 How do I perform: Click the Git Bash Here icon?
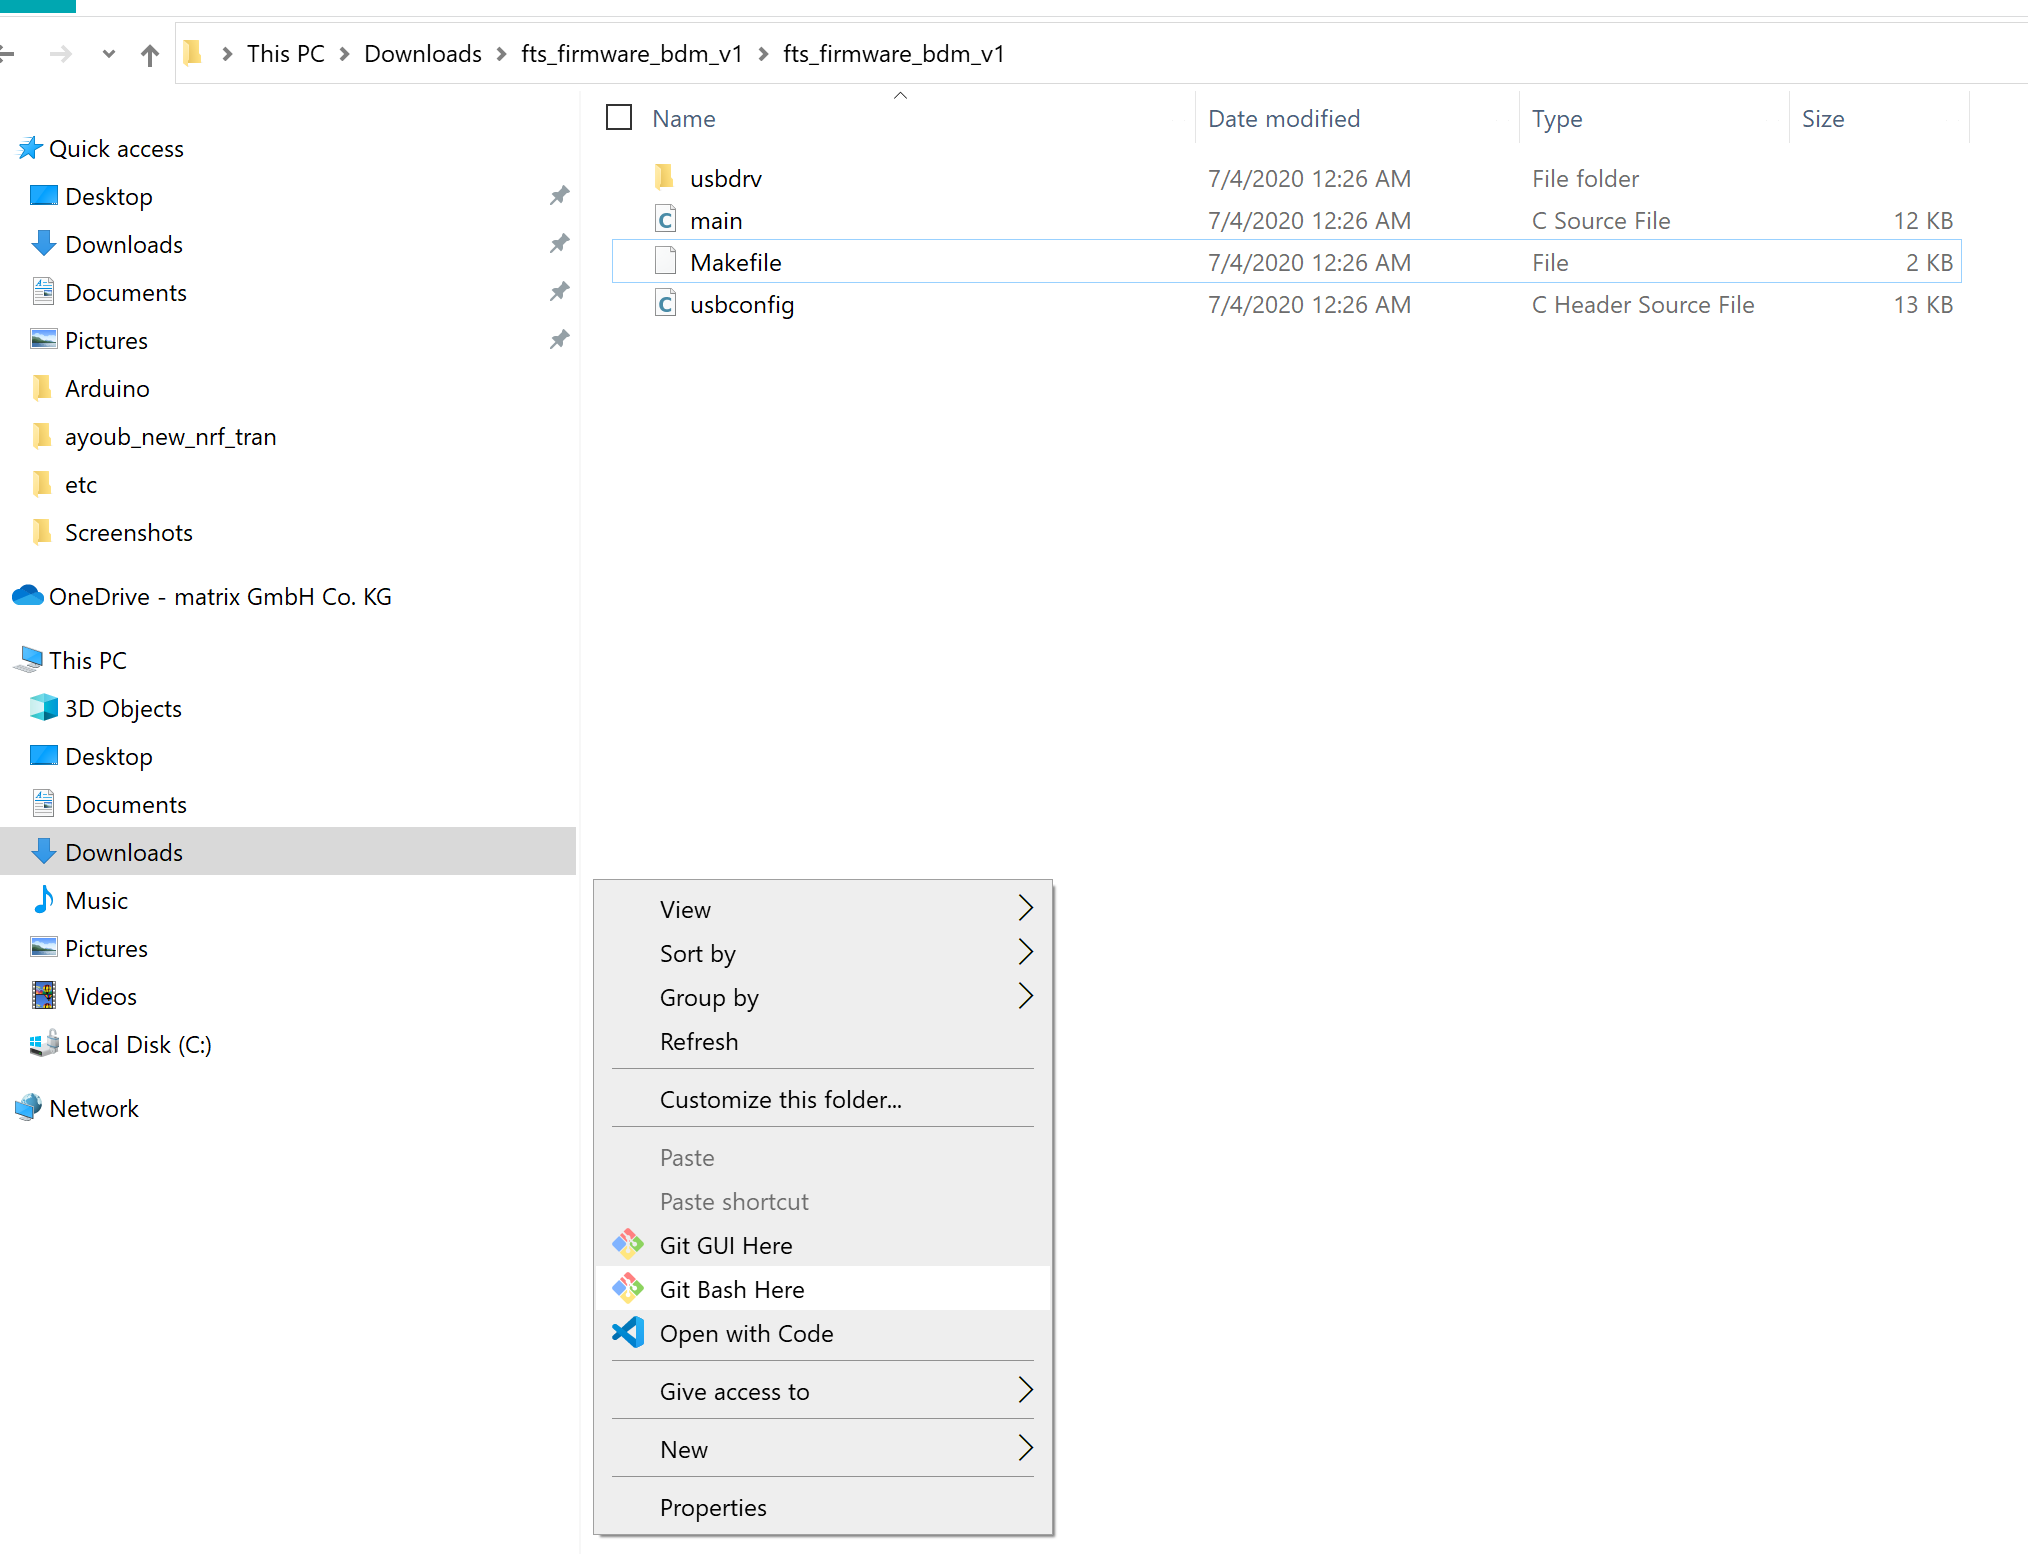click(x=628, y=1289)
